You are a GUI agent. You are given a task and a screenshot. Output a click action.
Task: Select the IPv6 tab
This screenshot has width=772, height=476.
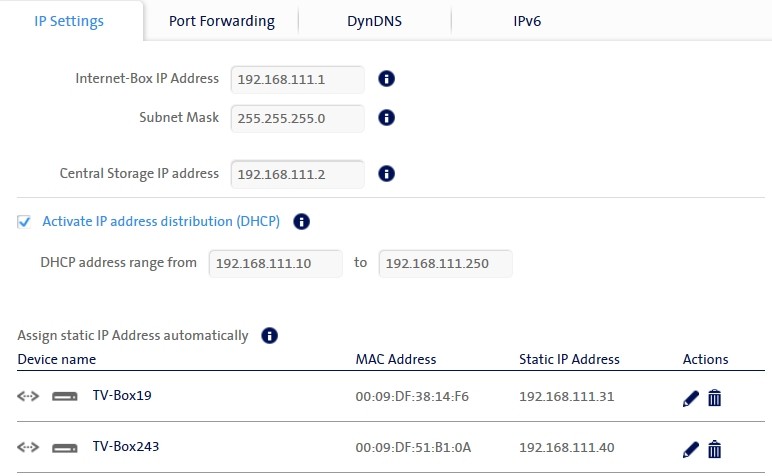526,21
